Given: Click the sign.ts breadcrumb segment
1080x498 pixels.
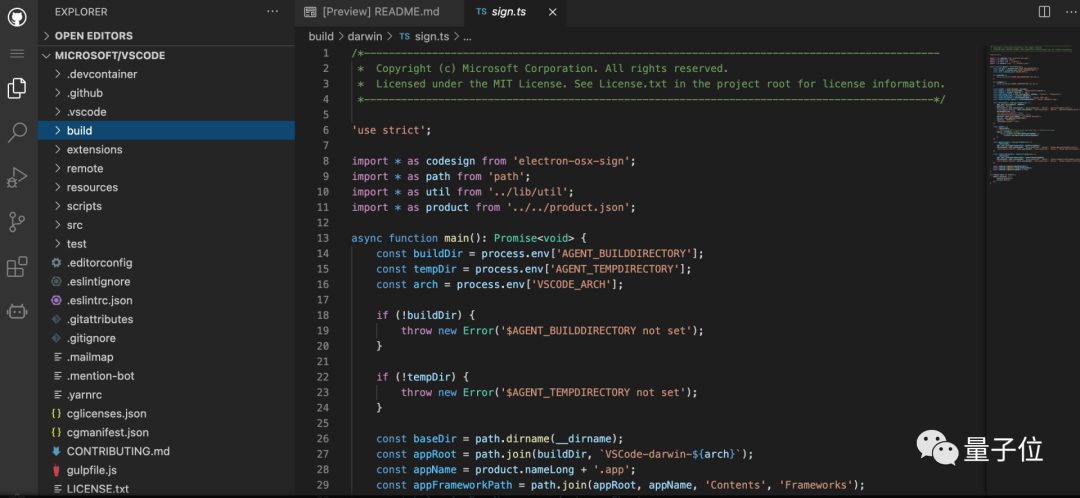Looking at the screenshot, I should (x=434, y=37).
